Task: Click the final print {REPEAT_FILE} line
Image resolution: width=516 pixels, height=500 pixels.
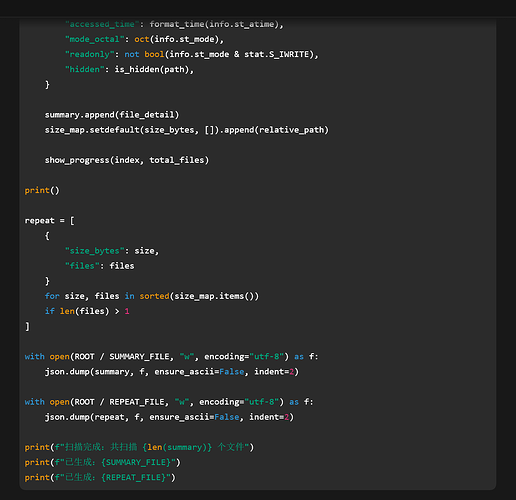Action: [x=100, y=477]
